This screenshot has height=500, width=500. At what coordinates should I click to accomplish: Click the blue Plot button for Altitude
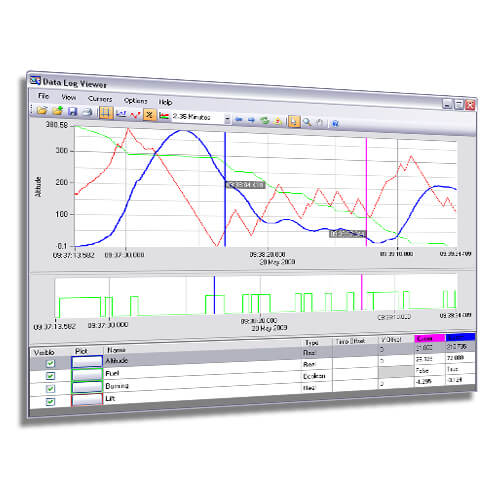pyautogui.click(x=87, y=362)
